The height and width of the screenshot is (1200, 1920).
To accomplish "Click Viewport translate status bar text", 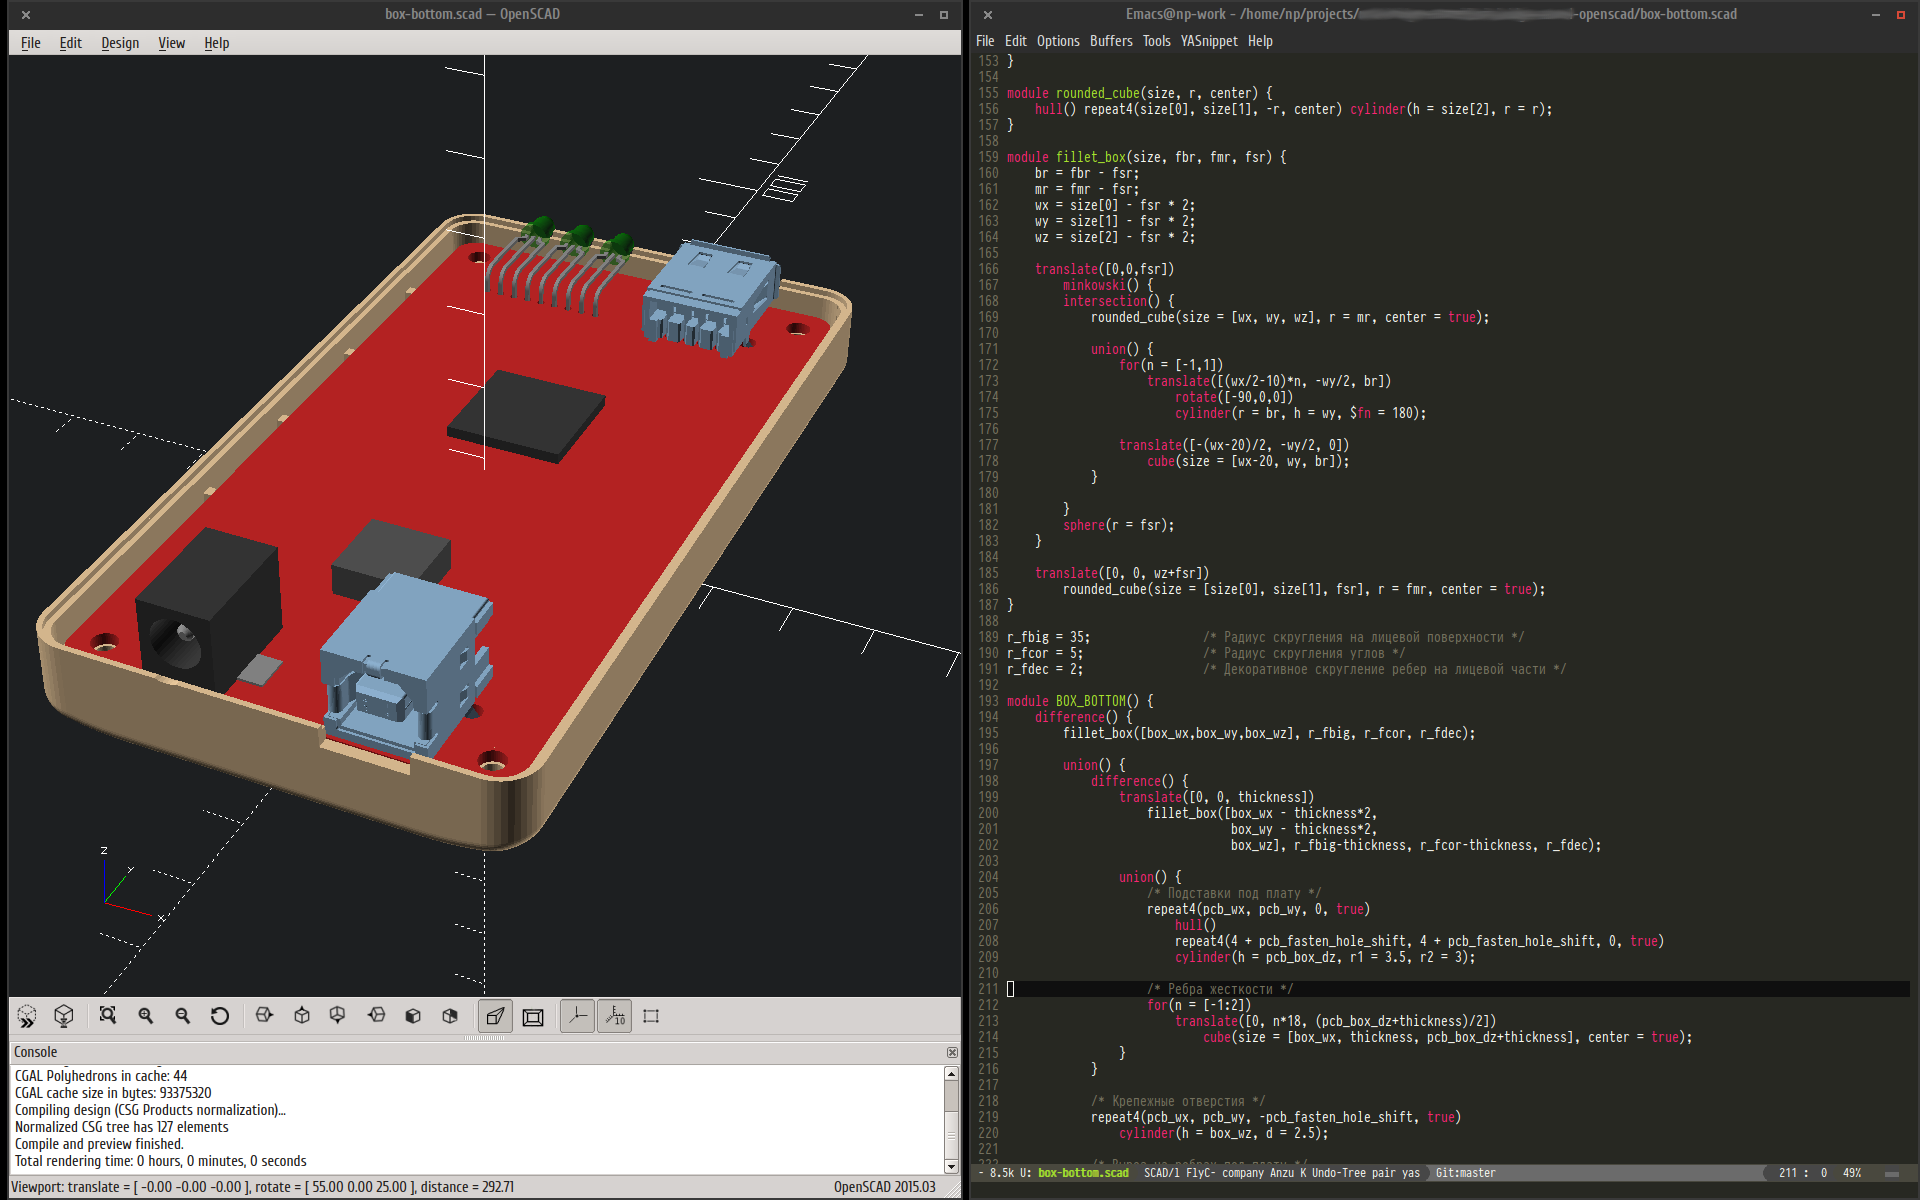I will tap(262, 1187).
